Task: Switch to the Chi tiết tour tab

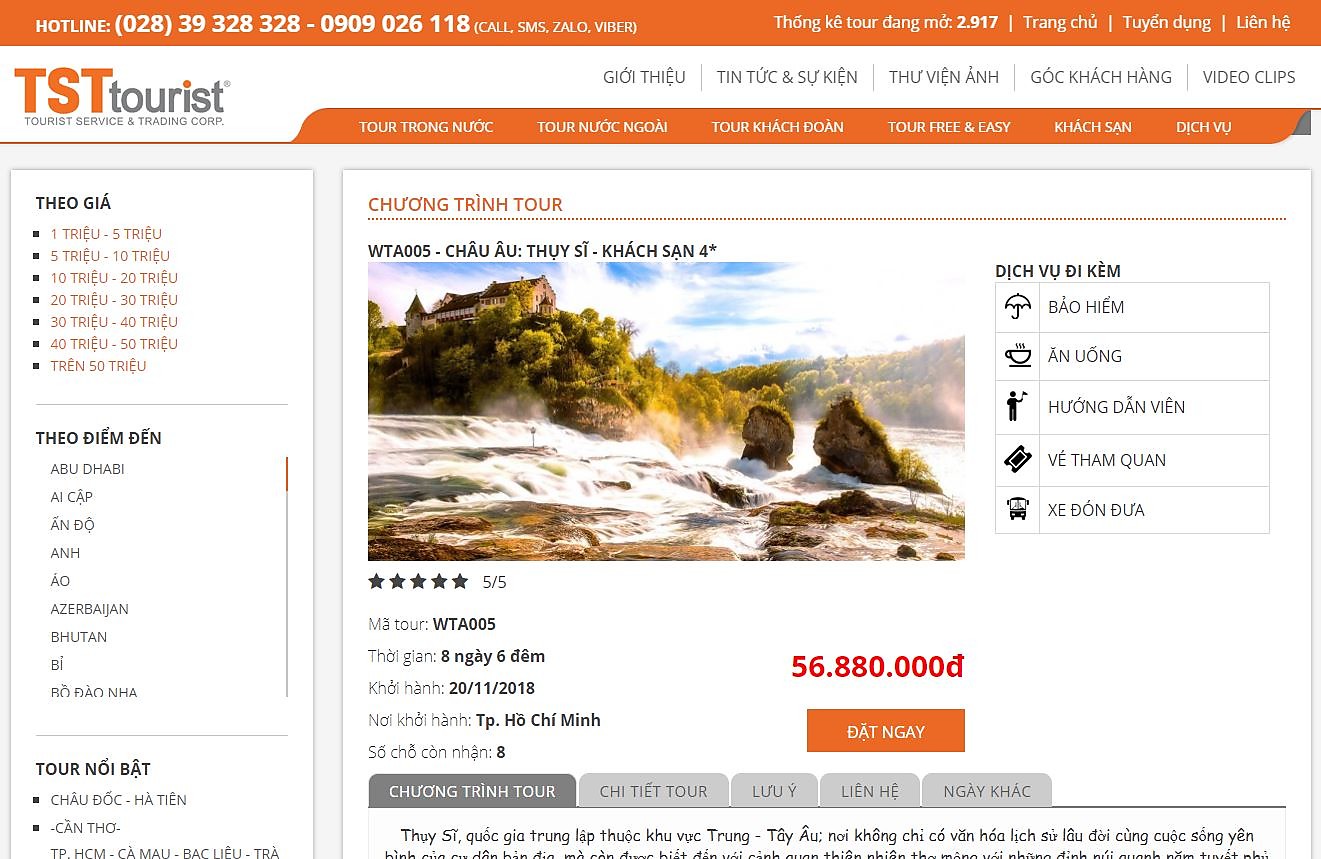Action: click(x=653, y=791)
